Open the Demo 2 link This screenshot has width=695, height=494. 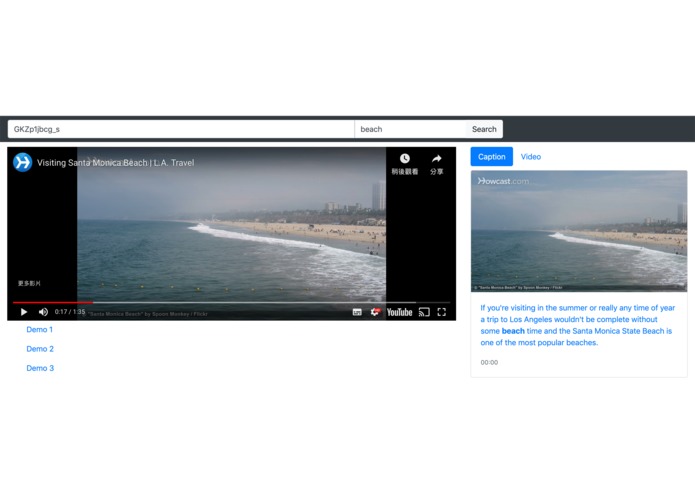[x=40, y=349]
